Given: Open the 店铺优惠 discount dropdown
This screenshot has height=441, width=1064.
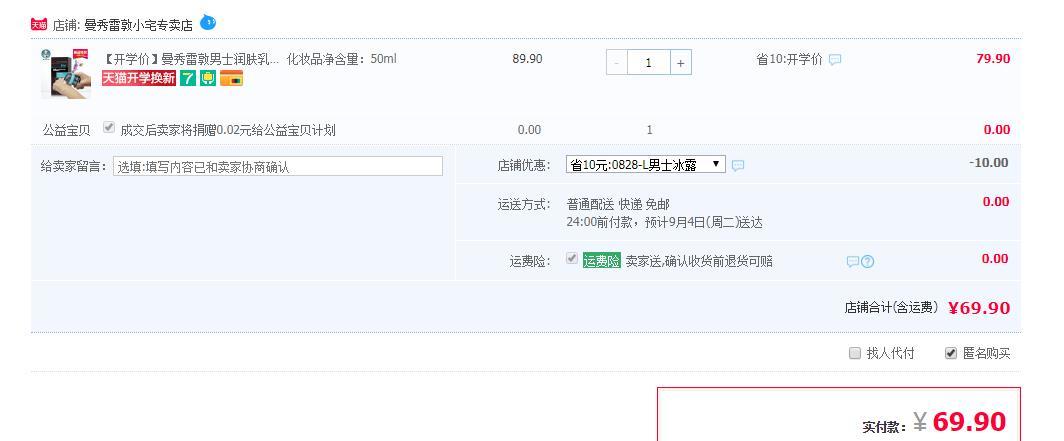Looking at the screenshot, I should tap(645, 164).
